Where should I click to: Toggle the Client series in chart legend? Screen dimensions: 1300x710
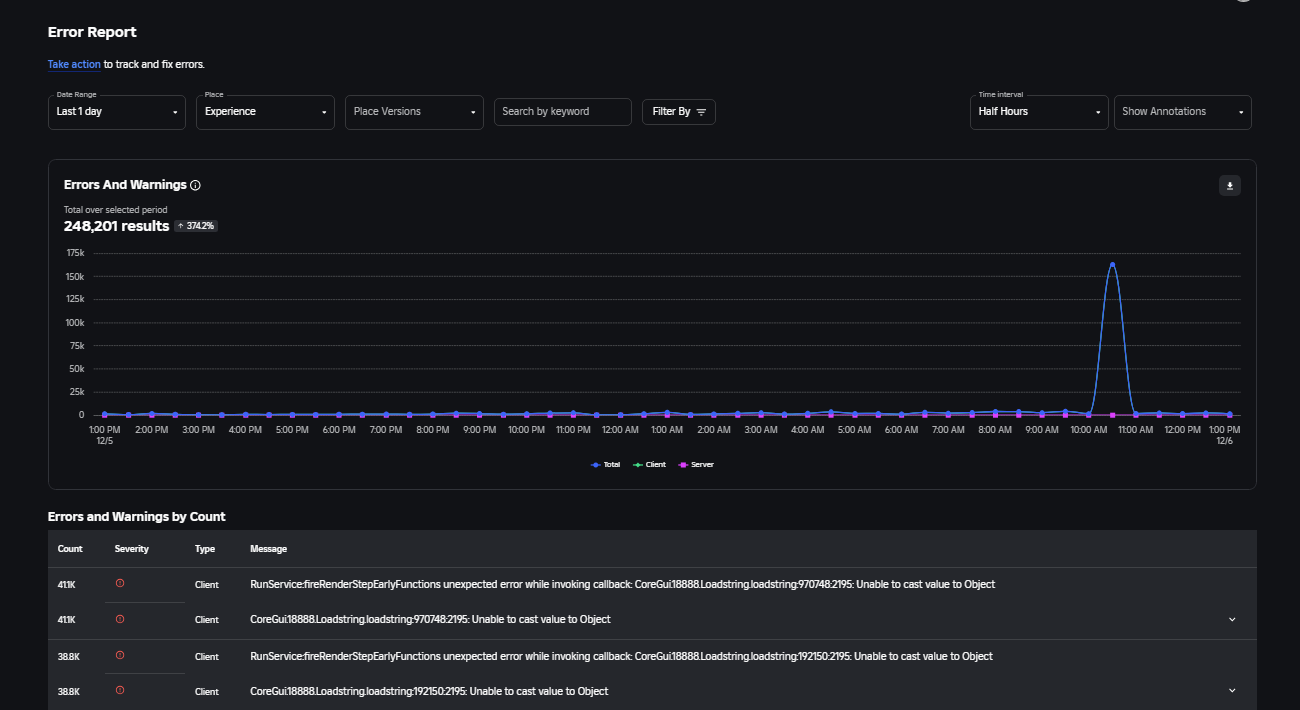(650, 465)
